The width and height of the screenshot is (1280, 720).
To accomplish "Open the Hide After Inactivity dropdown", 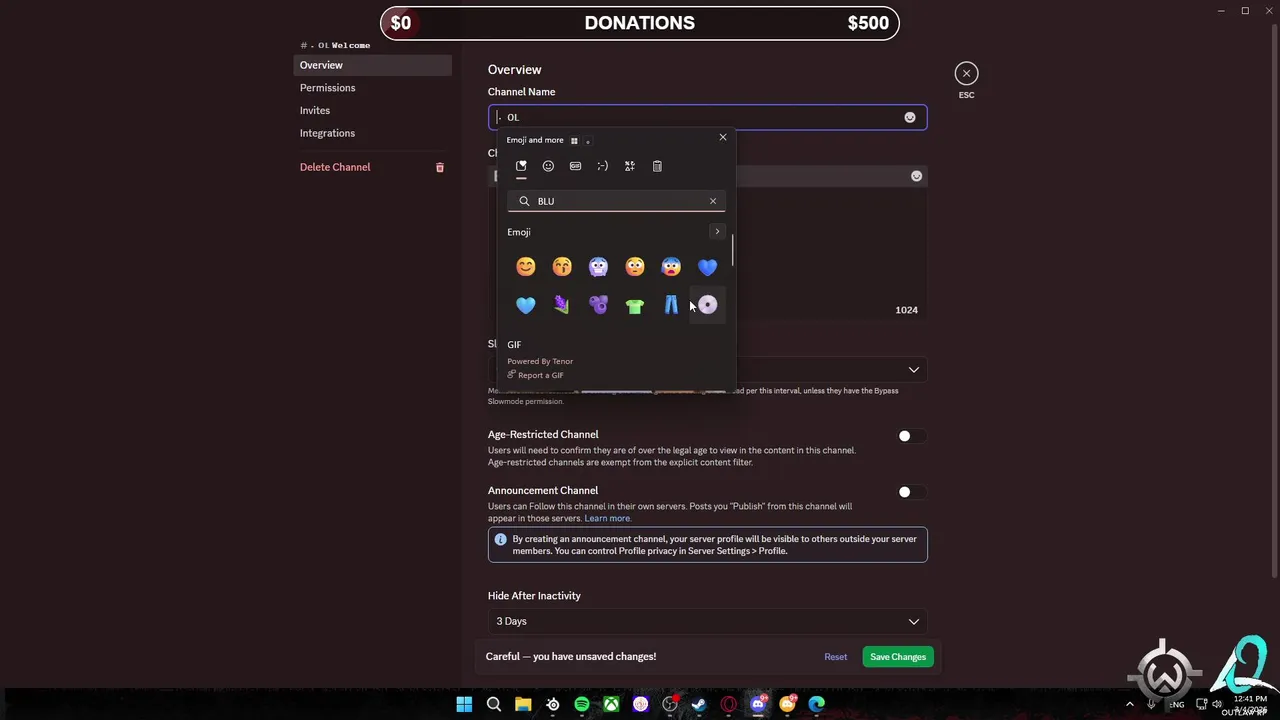I will (707, 621).
